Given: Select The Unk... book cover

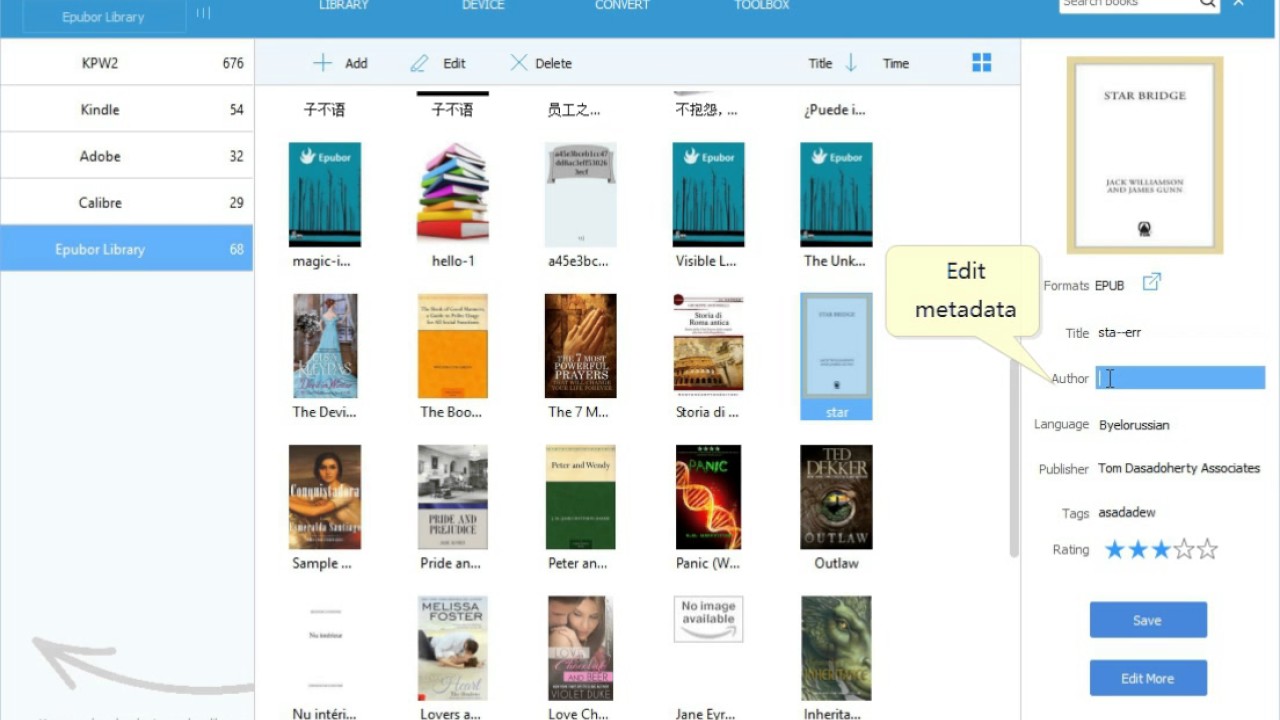Looking at the screenshot, I should (x=836, y=194).
